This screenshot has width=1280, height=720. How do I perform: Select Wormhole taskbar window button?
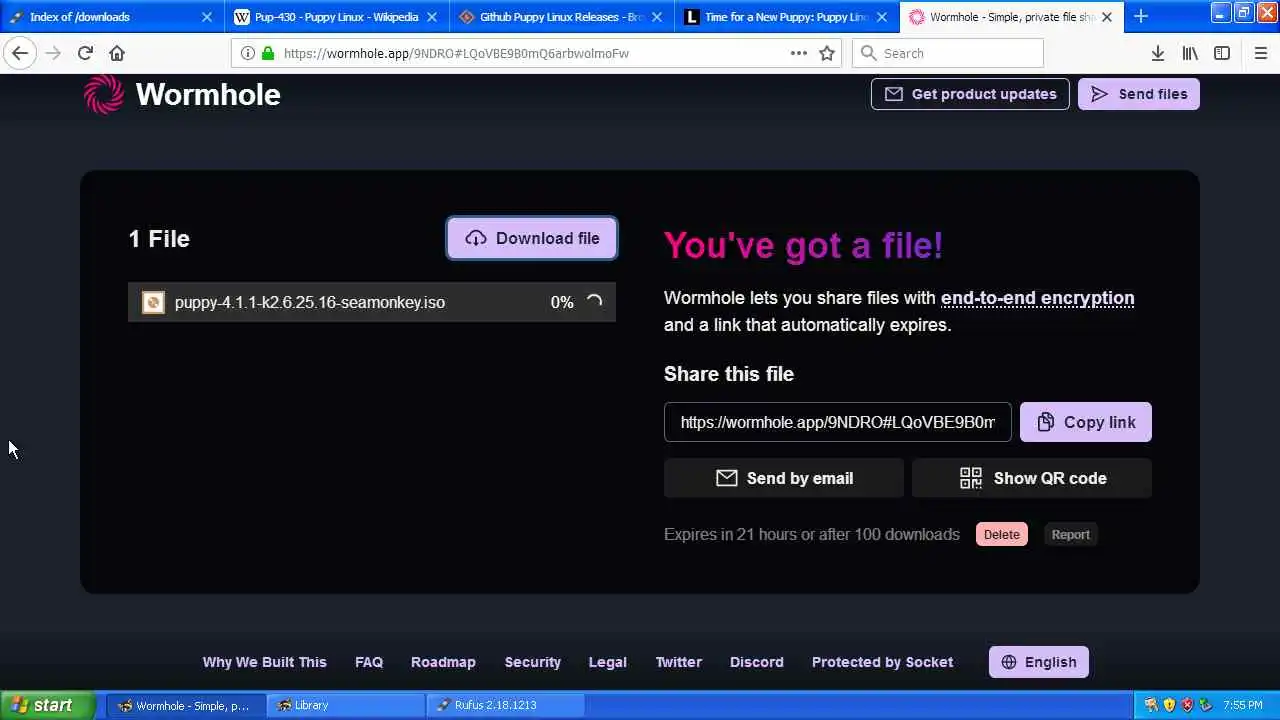[x=186, y=705]
